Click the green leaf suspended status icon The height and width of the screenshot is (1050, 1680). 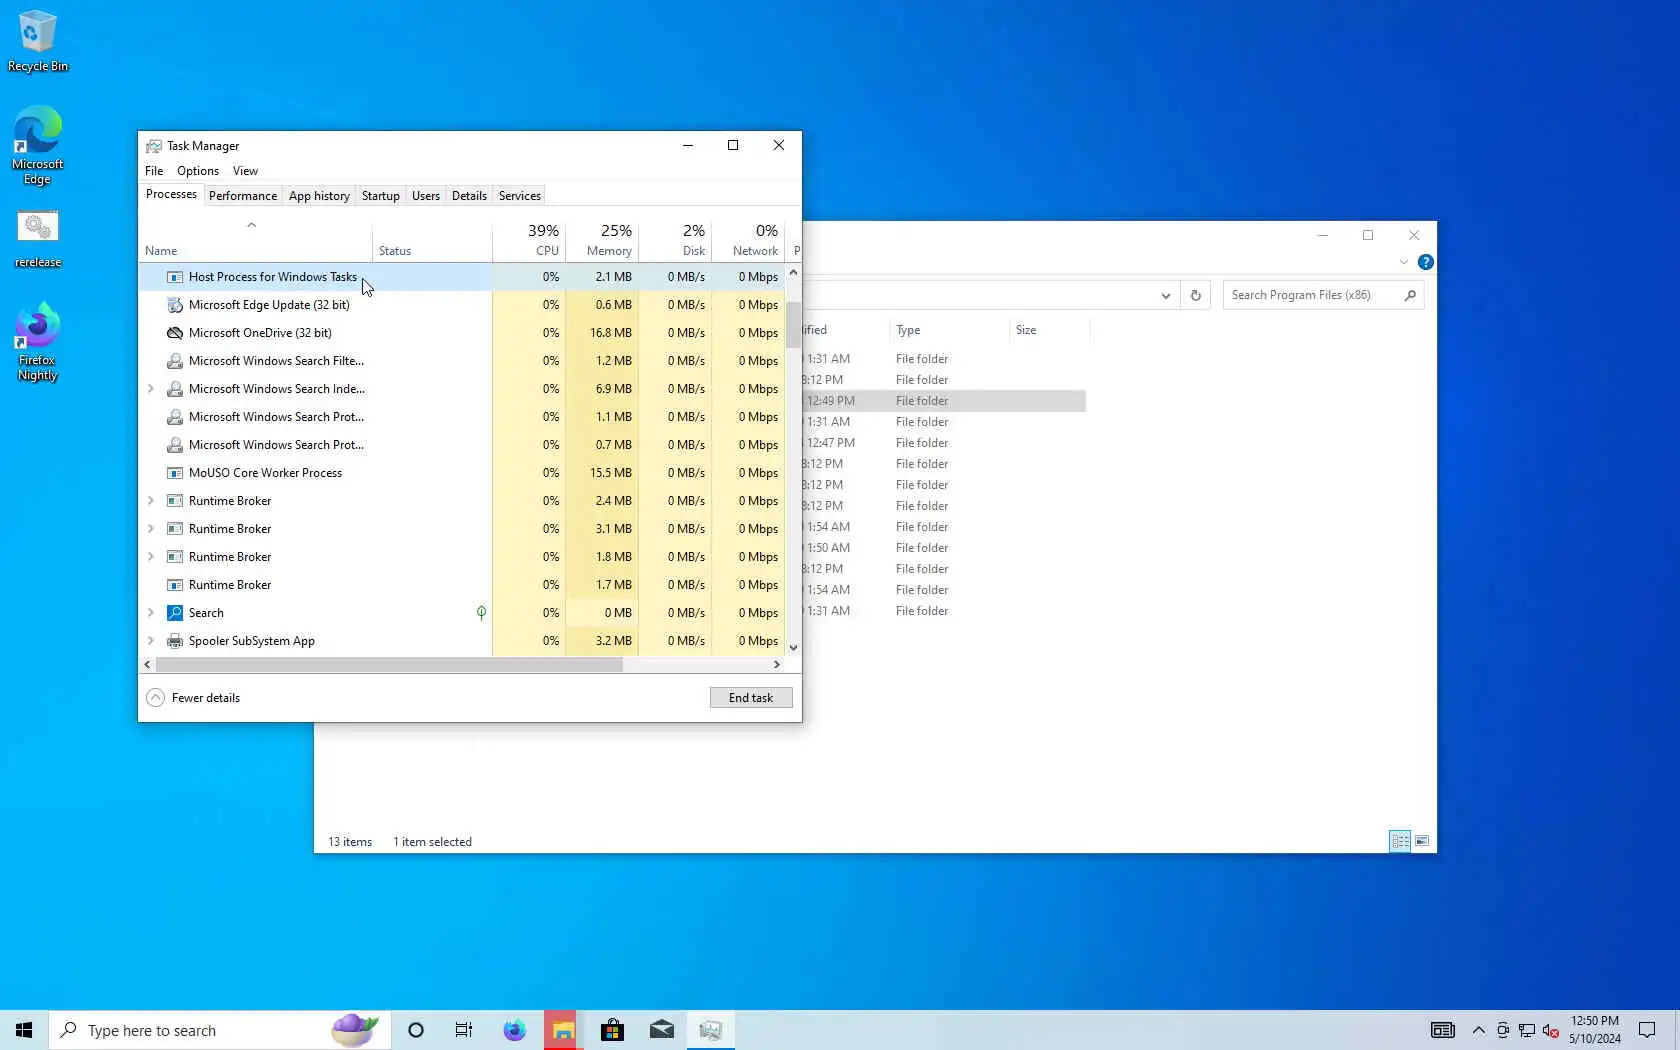481,613
